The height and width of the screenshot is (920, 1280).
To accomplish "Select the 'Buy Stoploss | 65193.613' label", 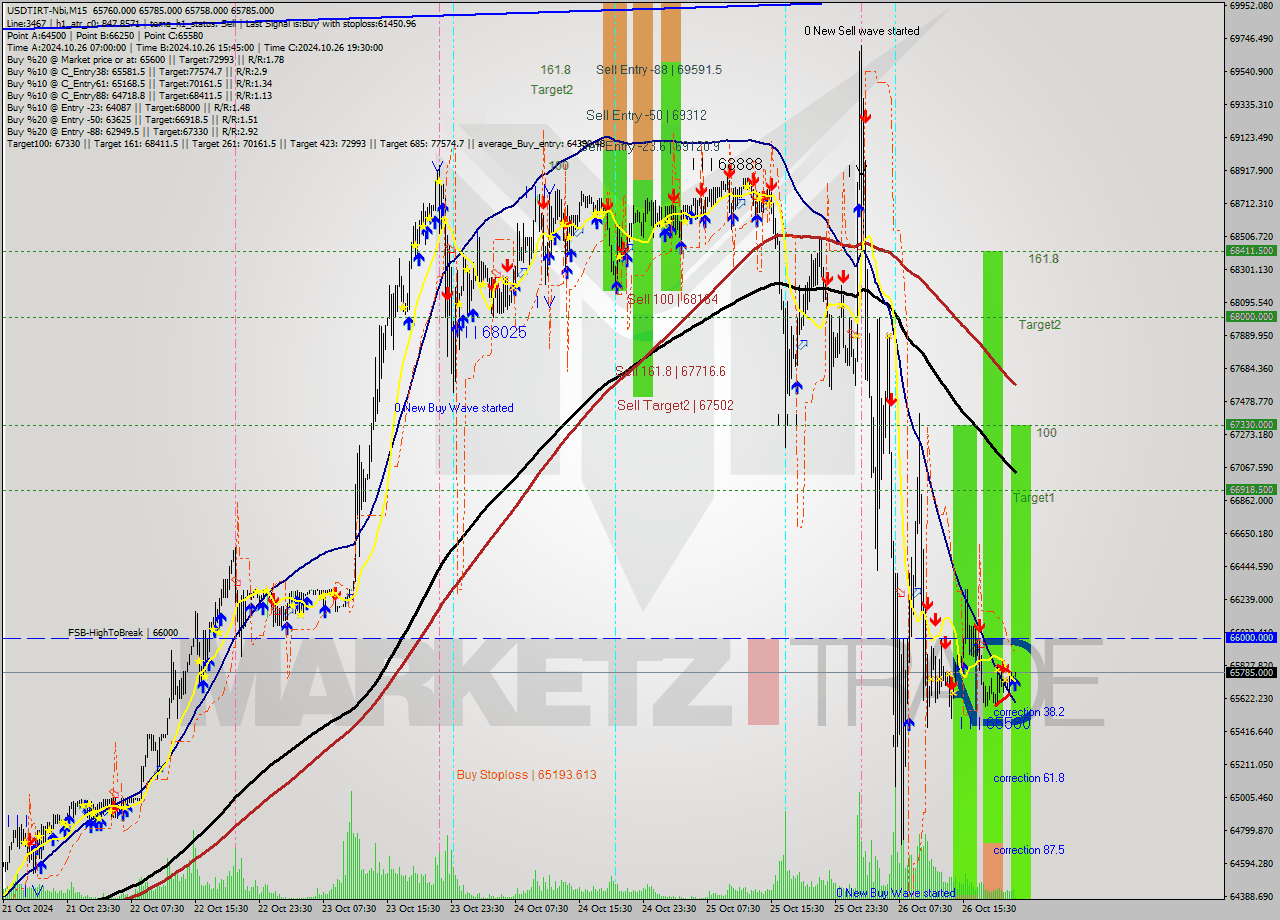I will 526,774.
